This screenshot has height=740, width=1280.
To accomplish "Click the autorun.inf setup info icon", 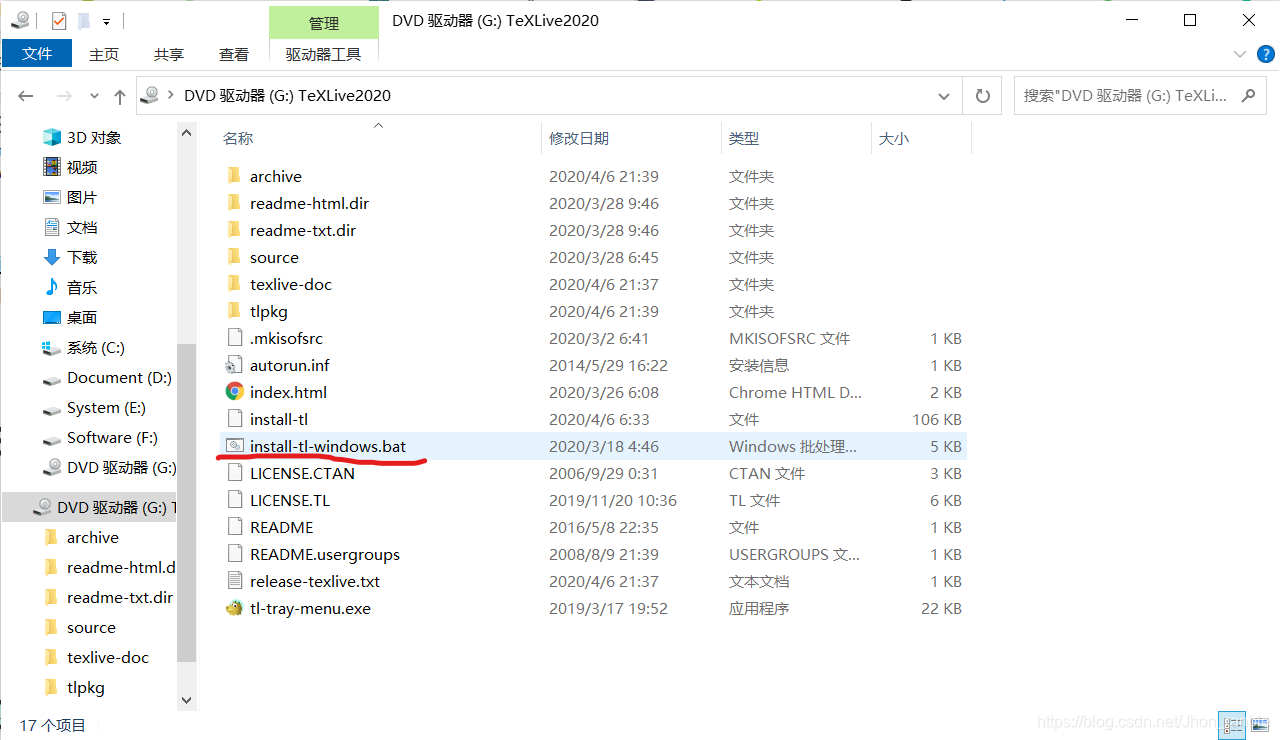I will tap(234, 365).
